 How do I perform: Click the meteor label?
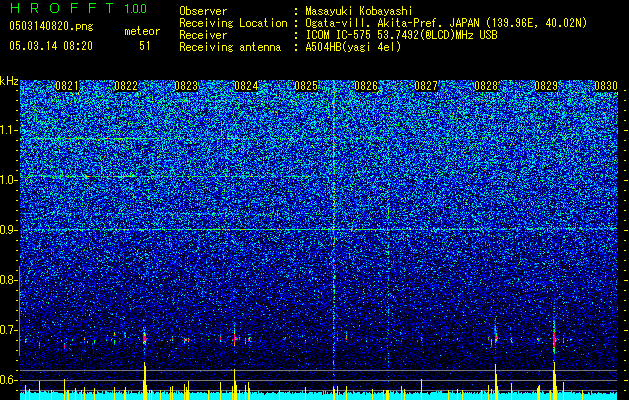coord(142,31)
